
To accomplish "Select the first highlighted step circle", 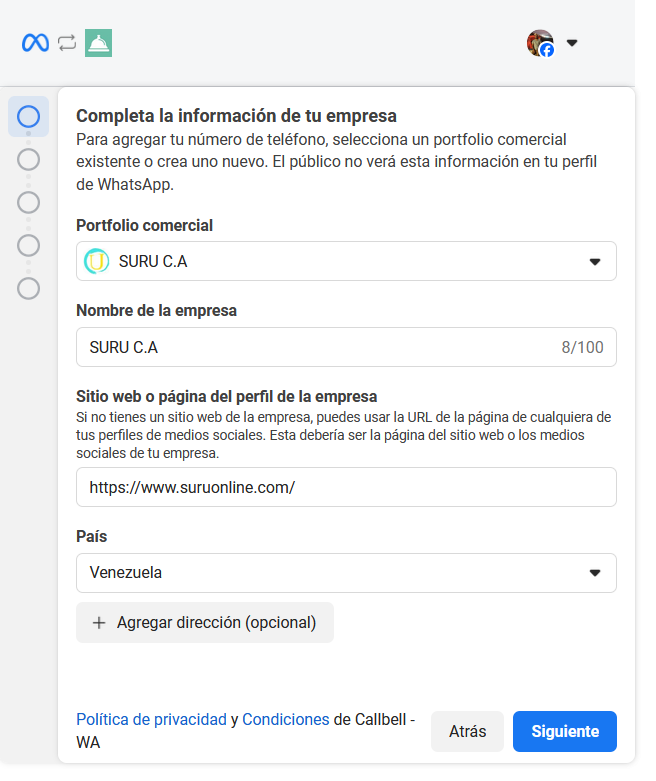I will (29, 116).
